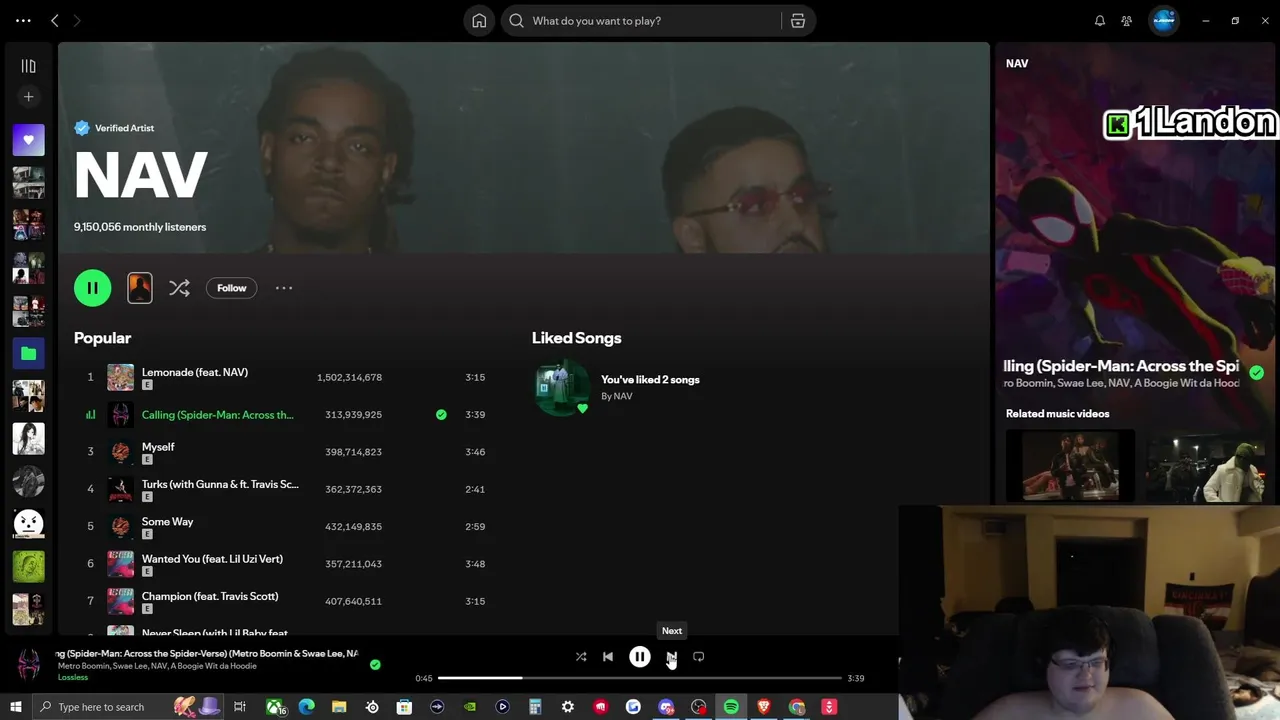Open Task View in the taskbar
The image size is (1280, 720).
[240, 707]
